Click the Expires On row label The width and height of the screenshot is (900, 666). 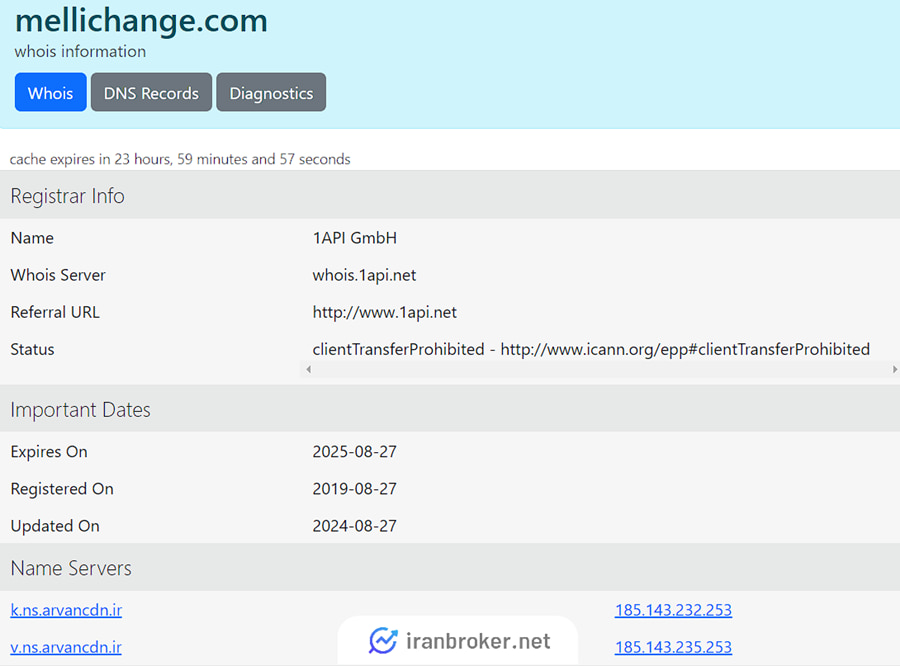(x=49, y=452)
